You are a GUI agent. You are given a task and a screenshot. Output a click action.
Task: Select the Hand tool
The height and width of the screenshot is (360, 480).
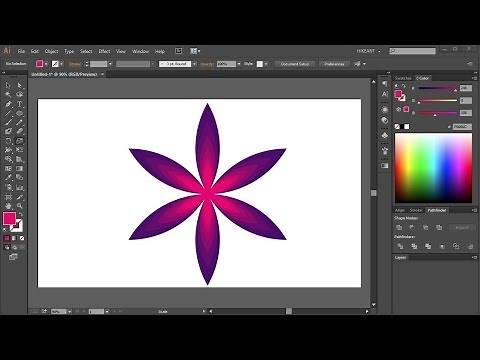(x=8, y=206)
